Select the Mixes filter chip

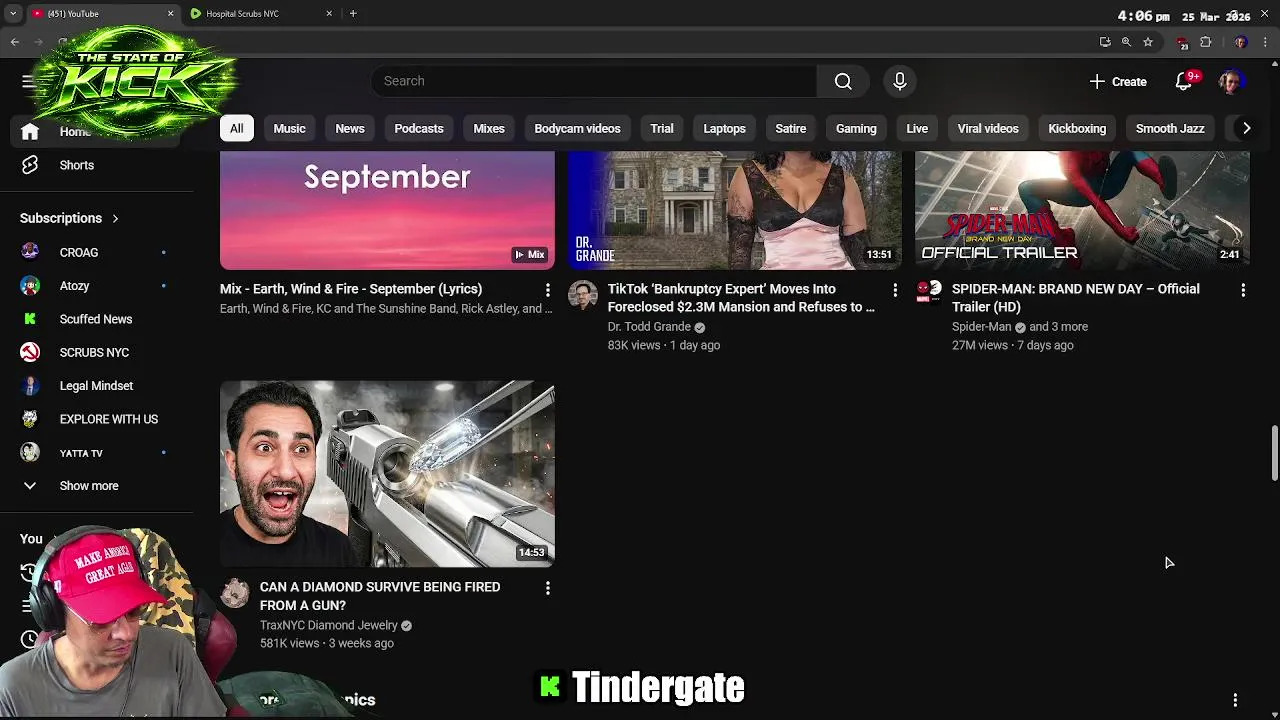tap(489, 128)
